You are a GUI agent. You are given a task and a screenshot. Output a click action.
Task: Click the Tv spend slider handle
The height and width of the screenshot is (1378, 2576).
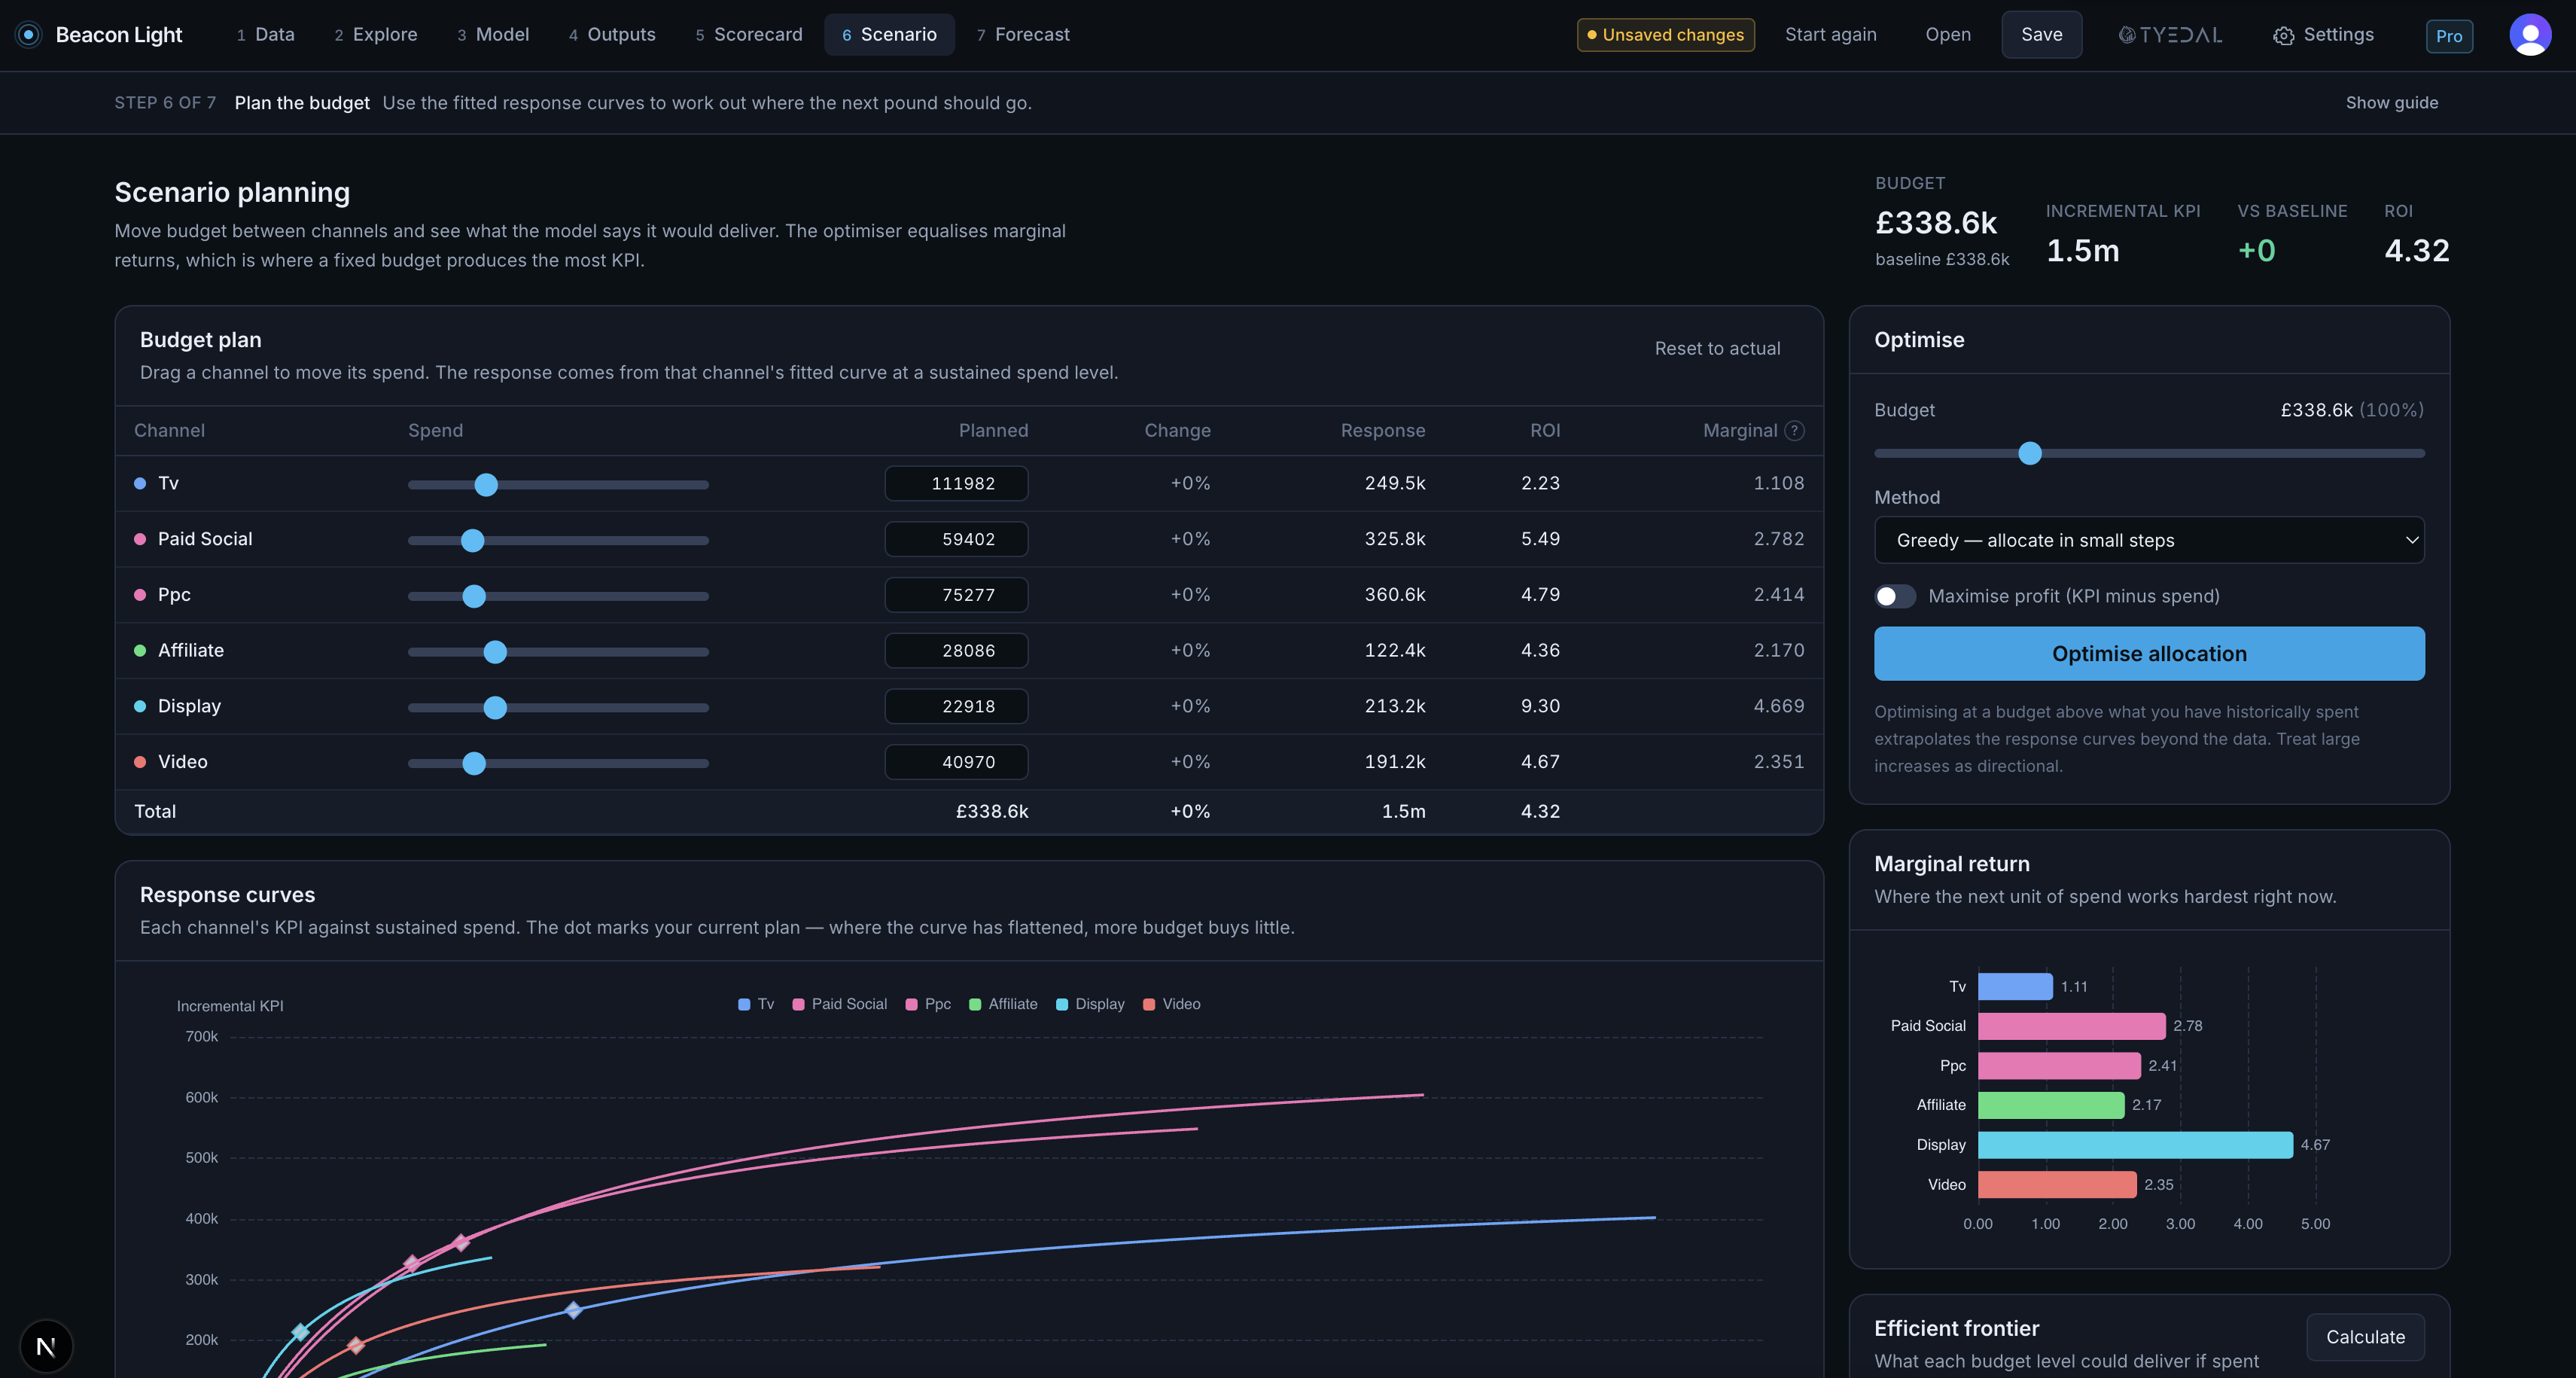(x=486, y=485)
